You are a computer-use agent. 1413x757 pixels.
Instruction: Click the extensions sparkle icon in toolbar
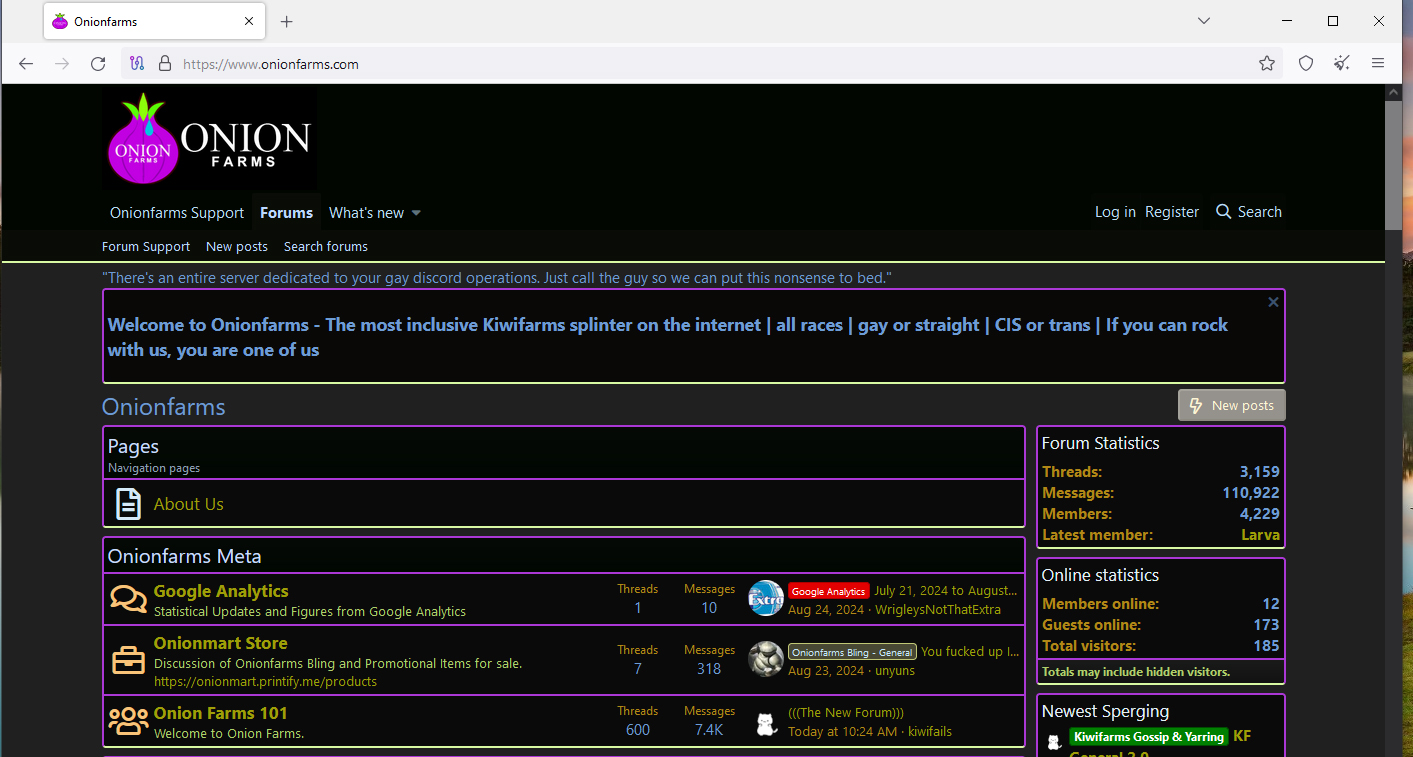click(x=1342, y=64)
